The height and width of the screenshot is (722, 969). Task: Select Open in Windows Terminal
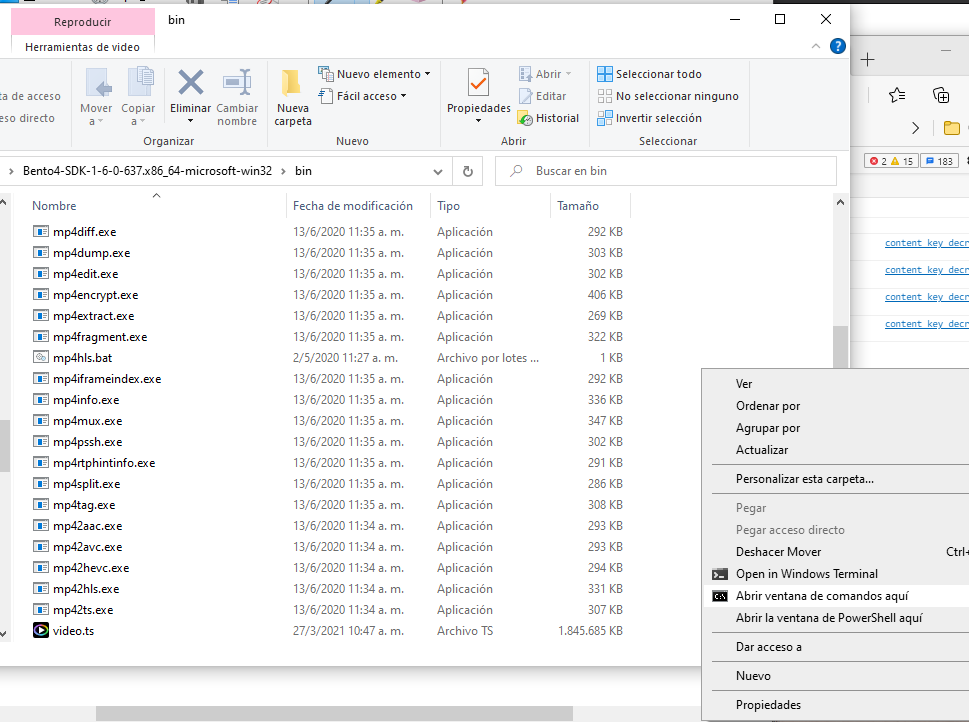click(x=806, y=574)
